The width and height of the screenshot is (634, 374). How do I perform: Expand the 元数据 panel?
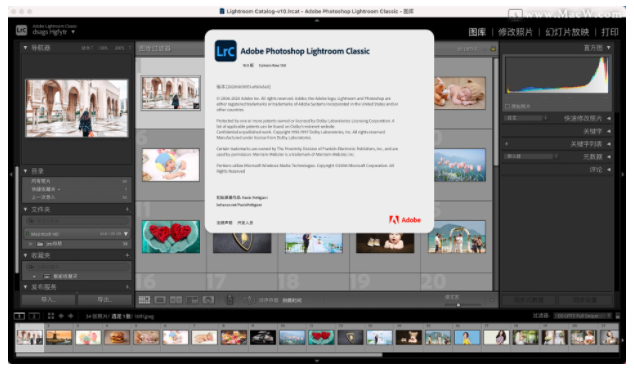click(x=609, y=156)
